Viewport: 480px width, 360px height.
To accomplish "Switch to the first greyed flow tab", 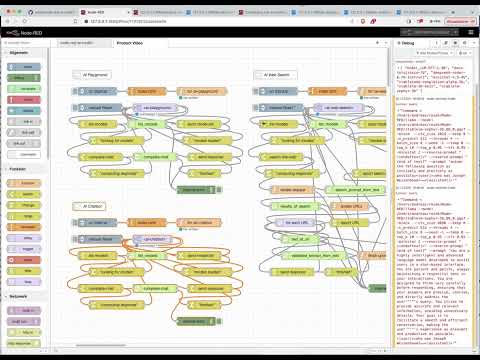I will [x=84, y=43].
